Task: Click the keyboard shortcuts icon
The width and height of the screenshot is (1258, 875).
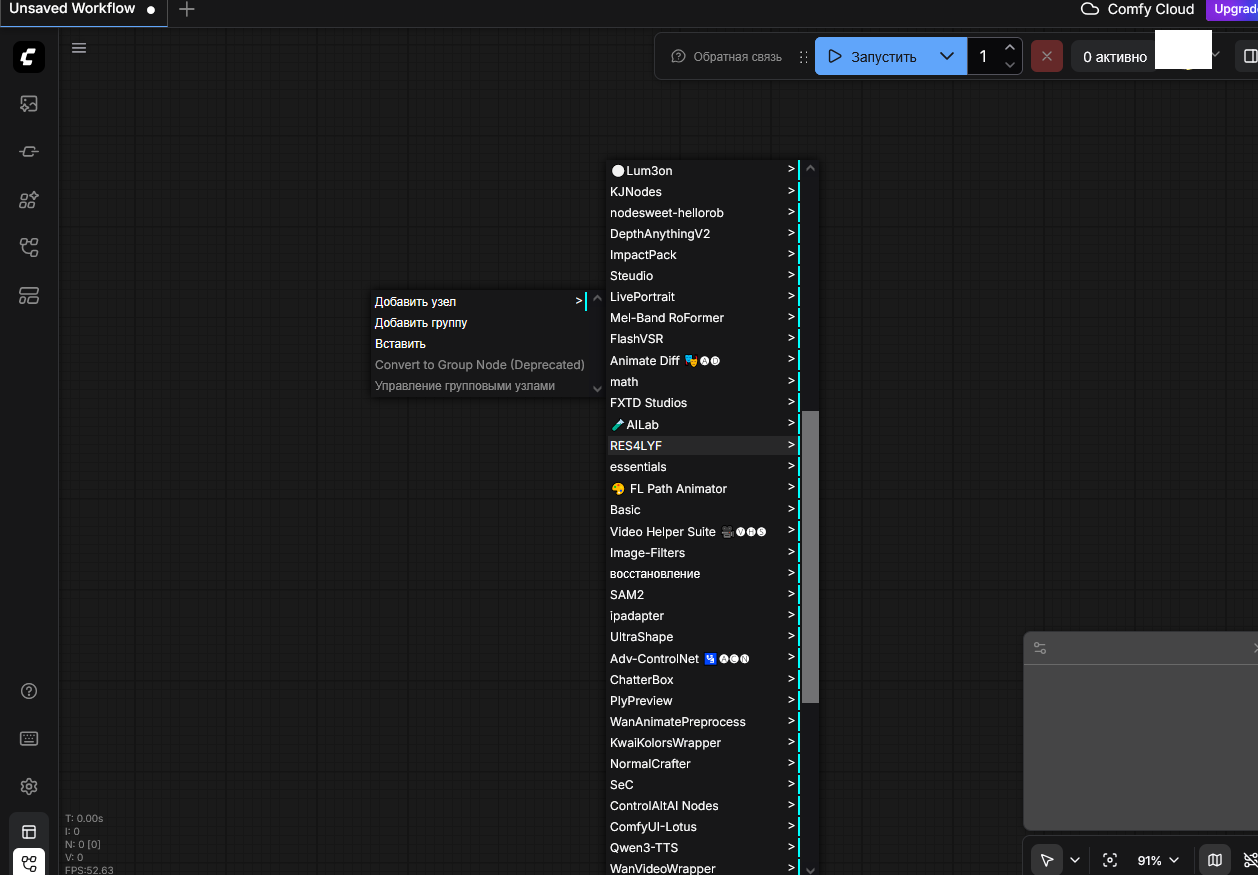Action: tap(29, 739)
